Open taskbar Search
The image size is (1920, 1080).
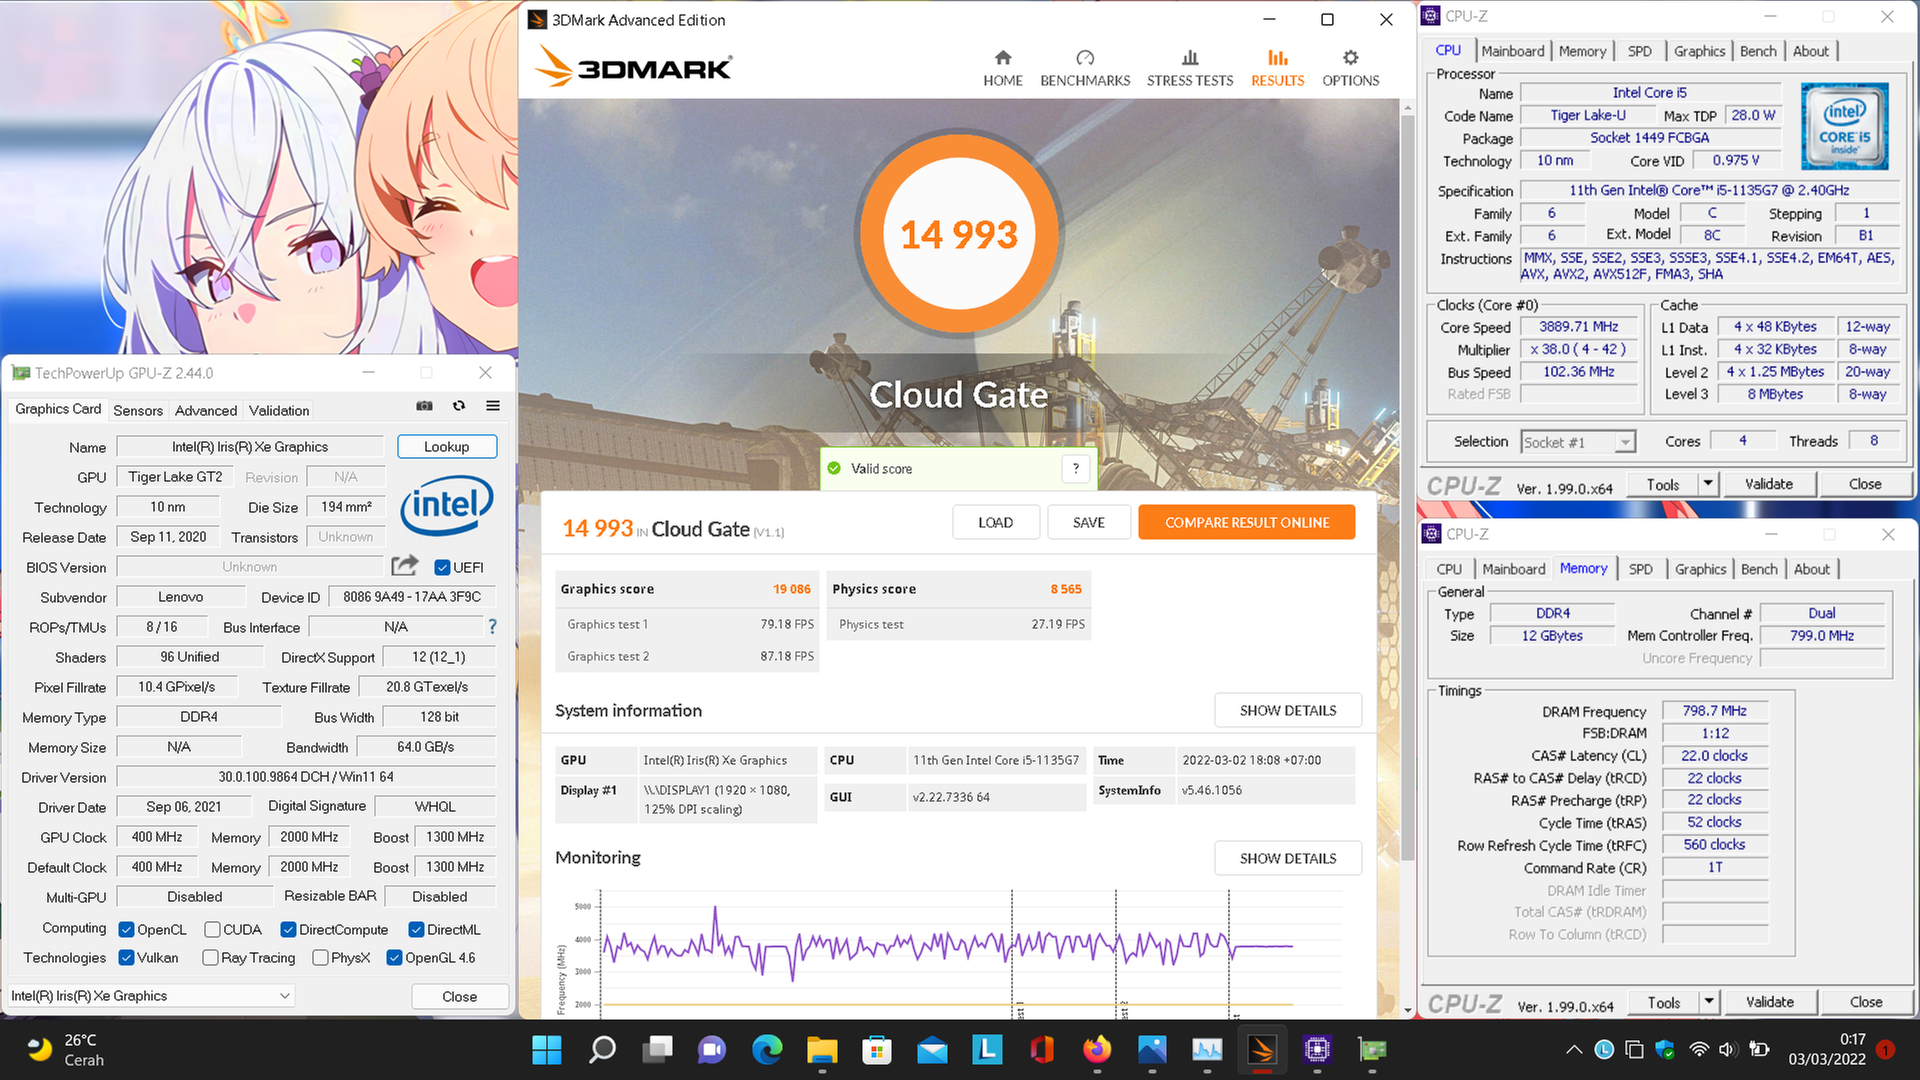[602, 1049]
